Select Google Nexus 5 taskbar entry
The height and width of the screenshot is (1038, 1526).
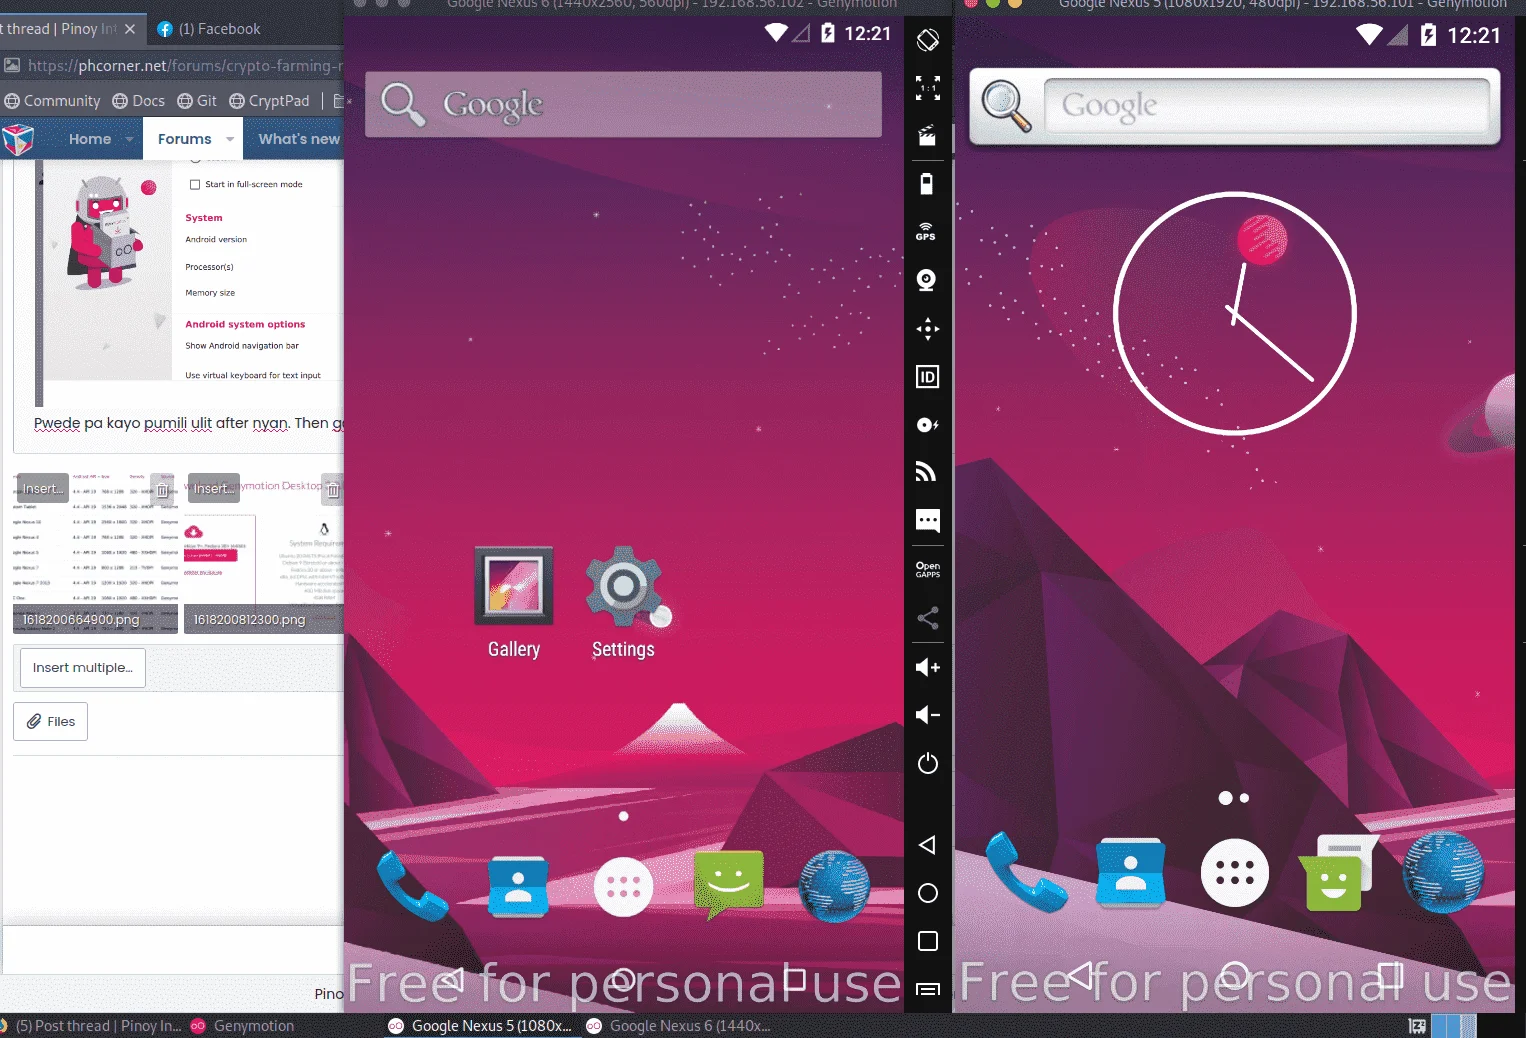tap(481, 1026)
